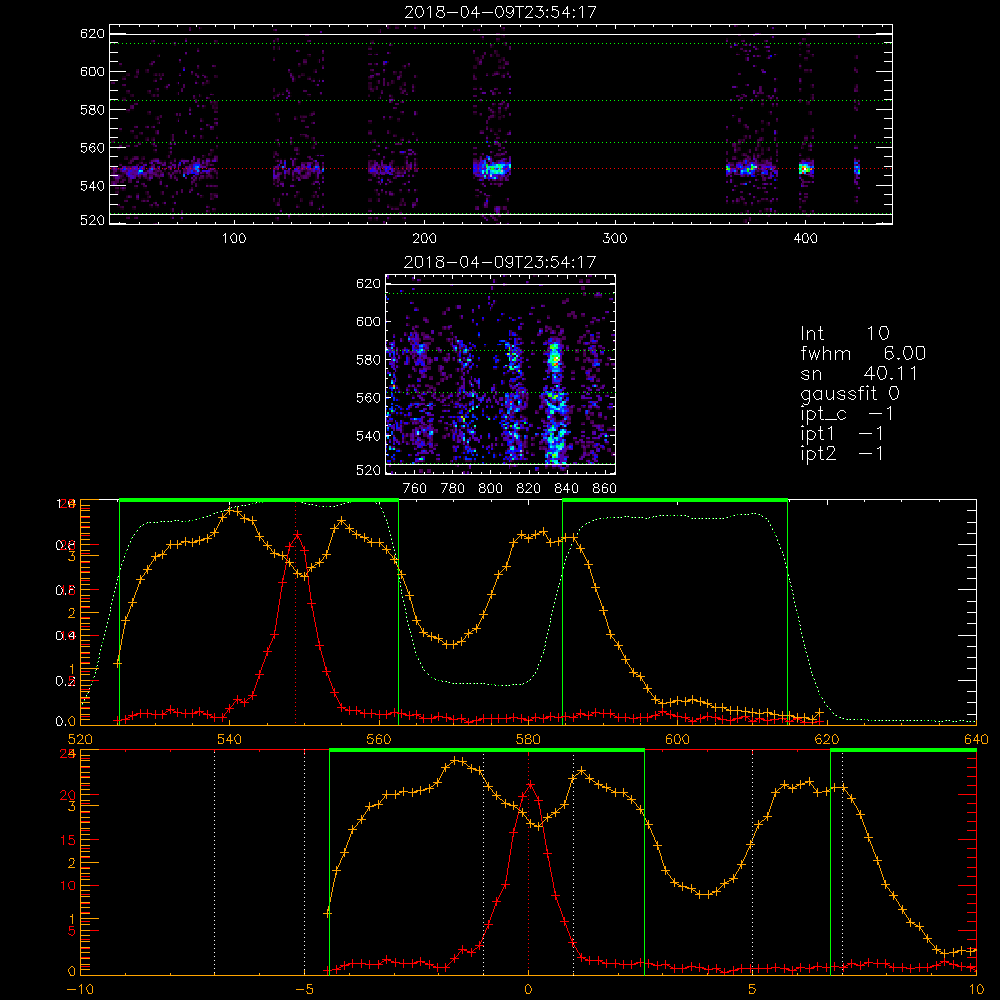Click y-axis label 600 on top spectrogram
1000x1000 pixels.
[92, 71]
